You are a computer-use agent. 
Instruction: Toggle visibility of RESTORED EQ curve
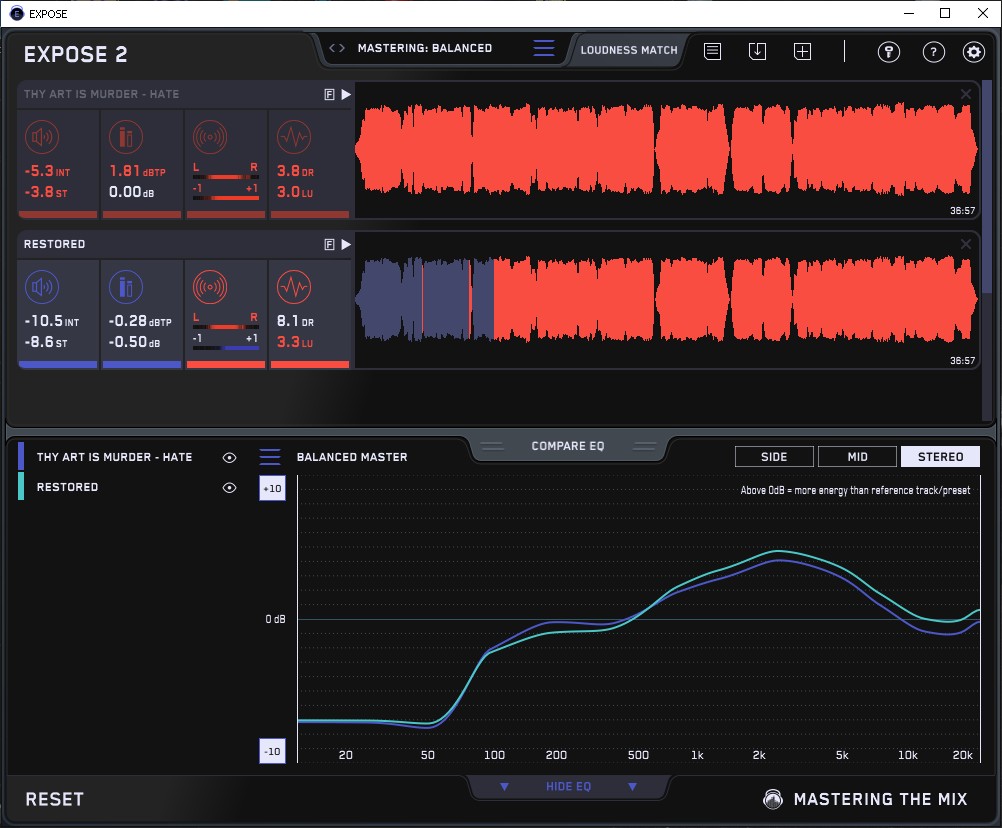230,487
